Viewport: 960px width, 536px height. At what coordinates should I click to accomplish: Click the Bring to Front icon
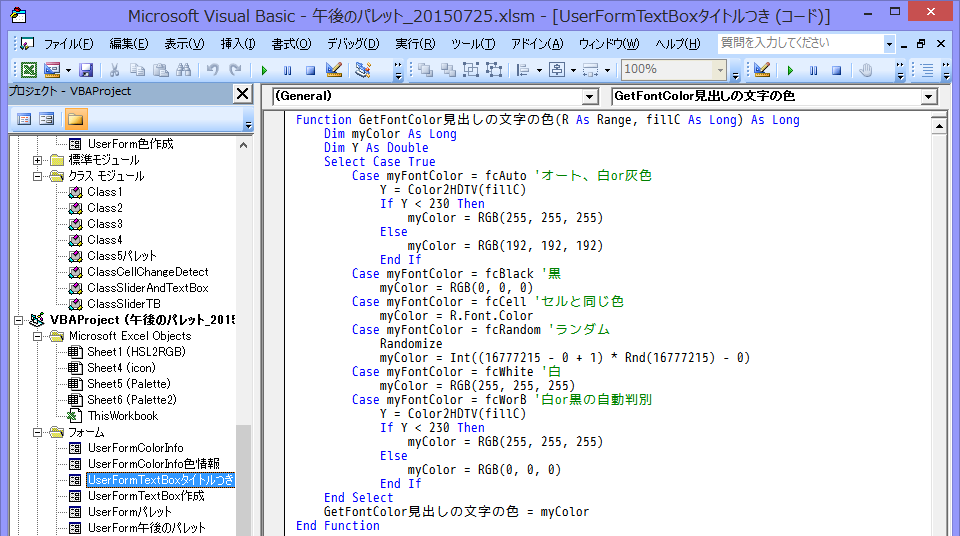coord(425,70)
